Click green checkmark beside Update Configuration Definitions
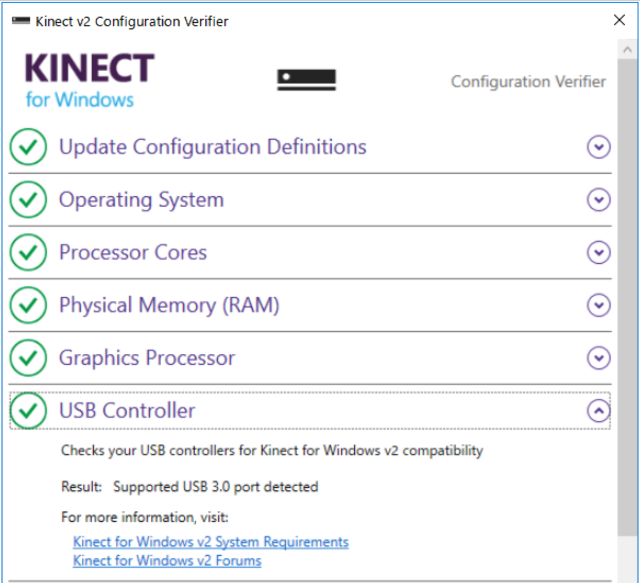The height and width of the screenshot is (583, 640). (28, 147)
